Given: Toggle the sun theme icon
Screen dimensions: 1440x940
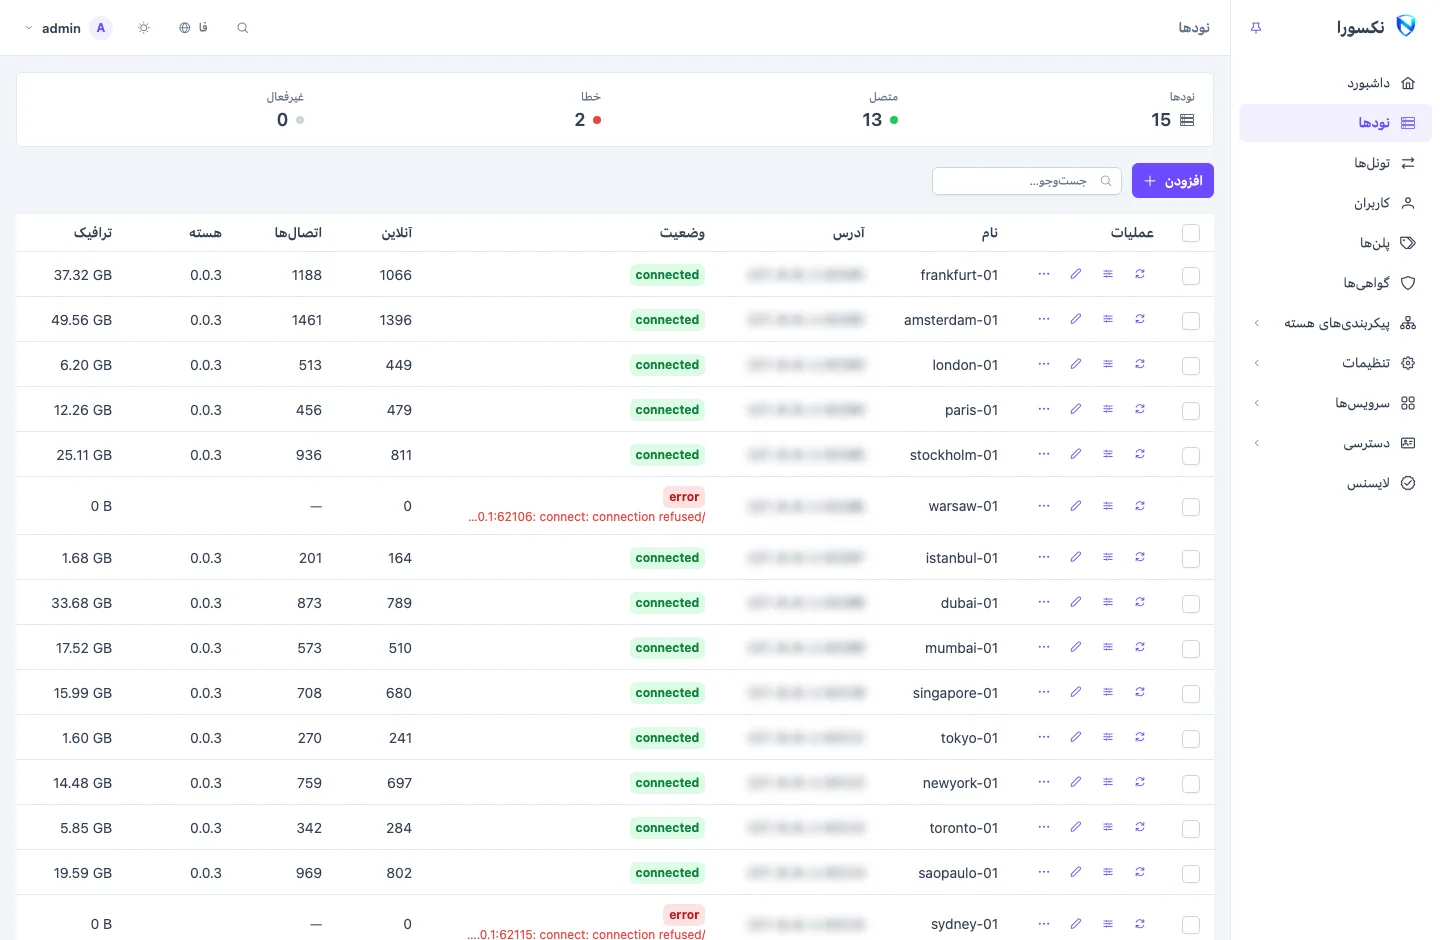Looking at the screenshot, I should pos(144,28).
